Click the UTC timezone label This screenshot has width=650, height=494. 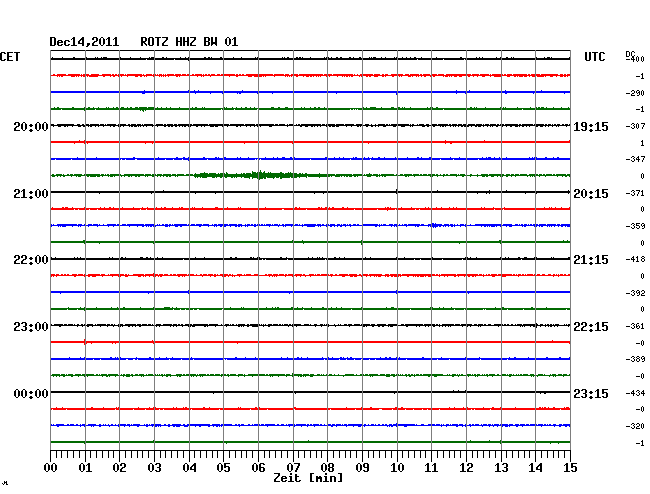click(x=594, y=57)
